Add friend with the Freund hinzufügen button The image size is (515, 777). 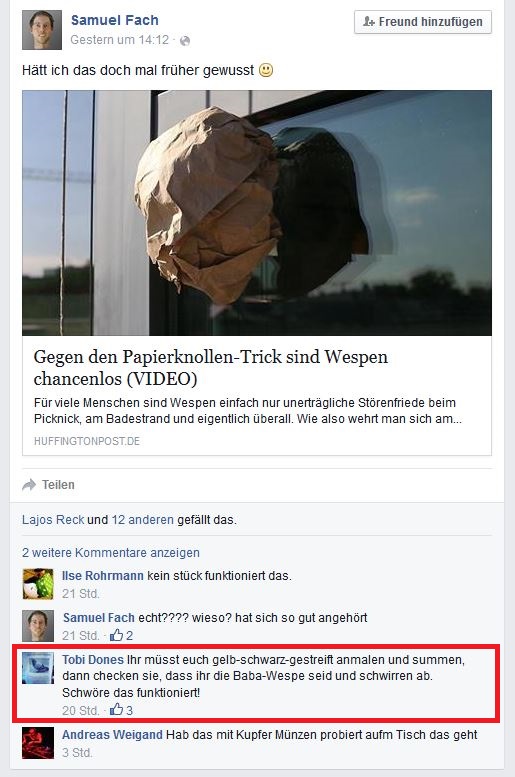coord(423,22)
